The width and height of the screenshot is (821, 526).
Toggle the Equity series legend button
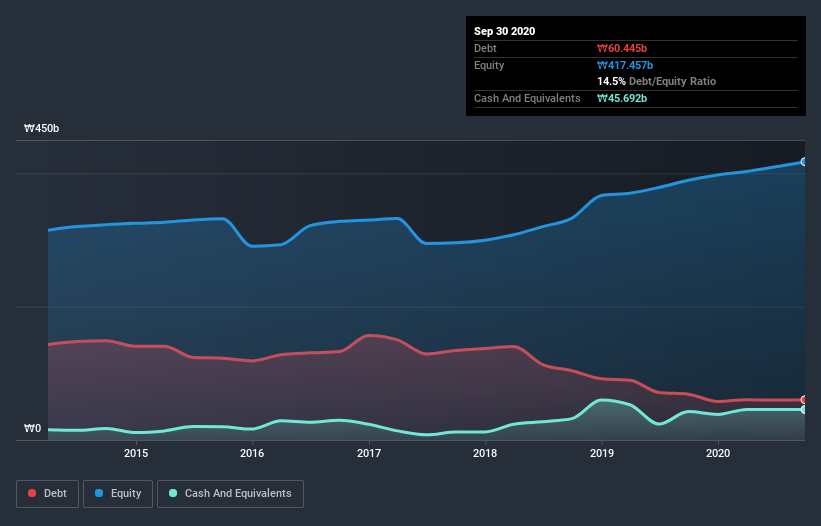pyautogui.click(x=118, y=494)
